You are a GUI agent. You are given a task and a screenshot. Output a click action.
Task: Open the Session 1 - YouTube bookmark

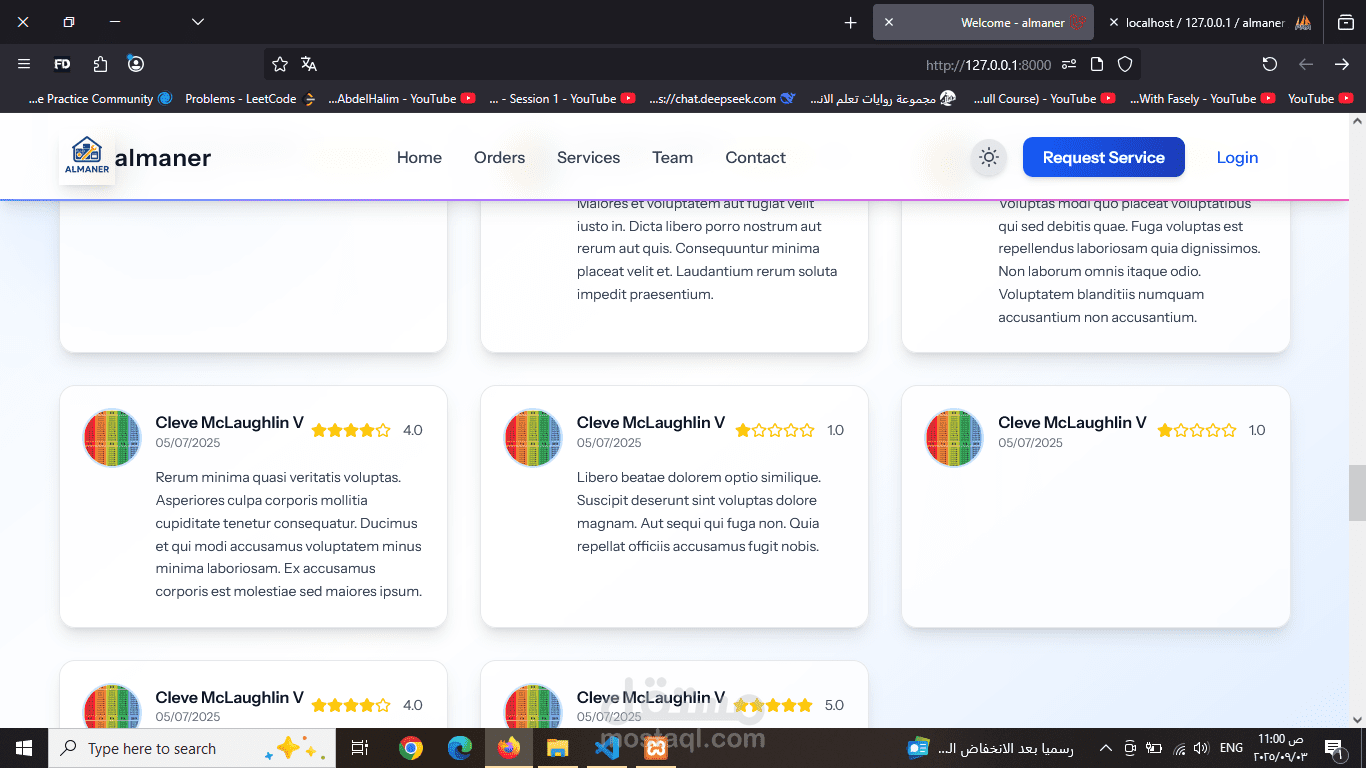(562, 99)
